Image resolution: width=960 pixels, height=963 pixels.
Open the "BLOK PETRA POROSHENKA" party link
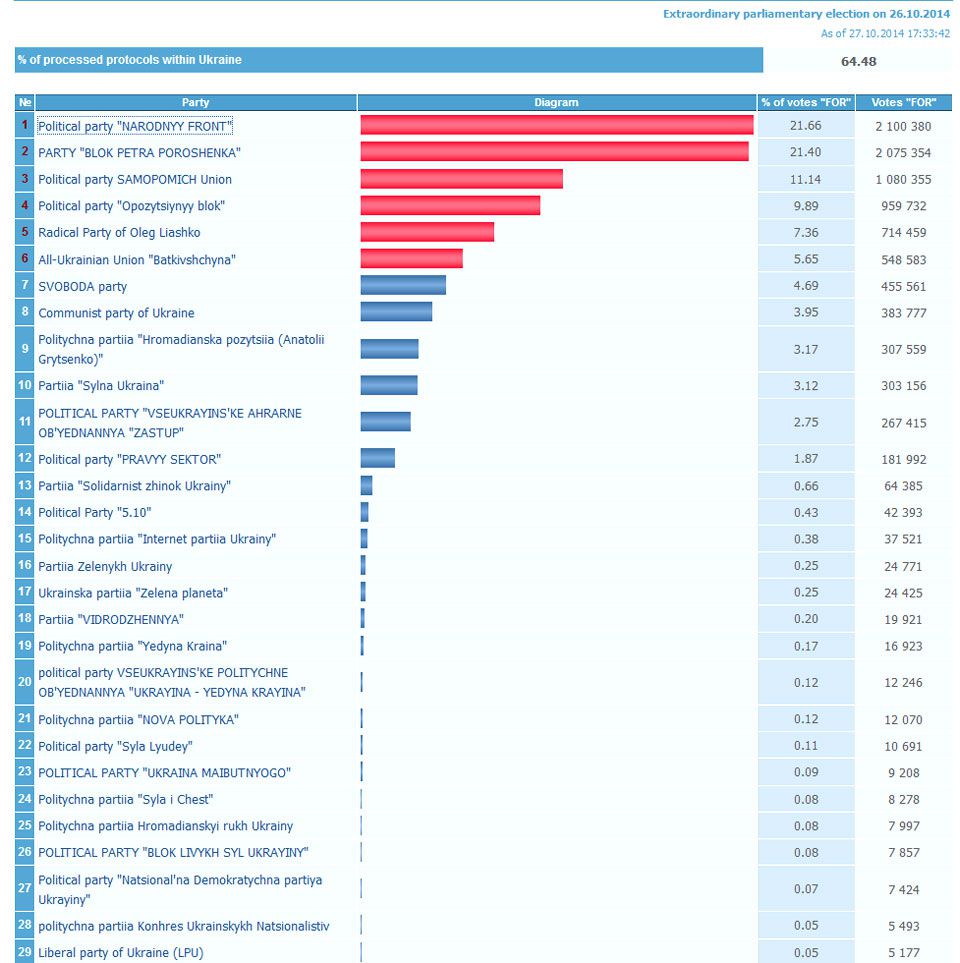139,153
